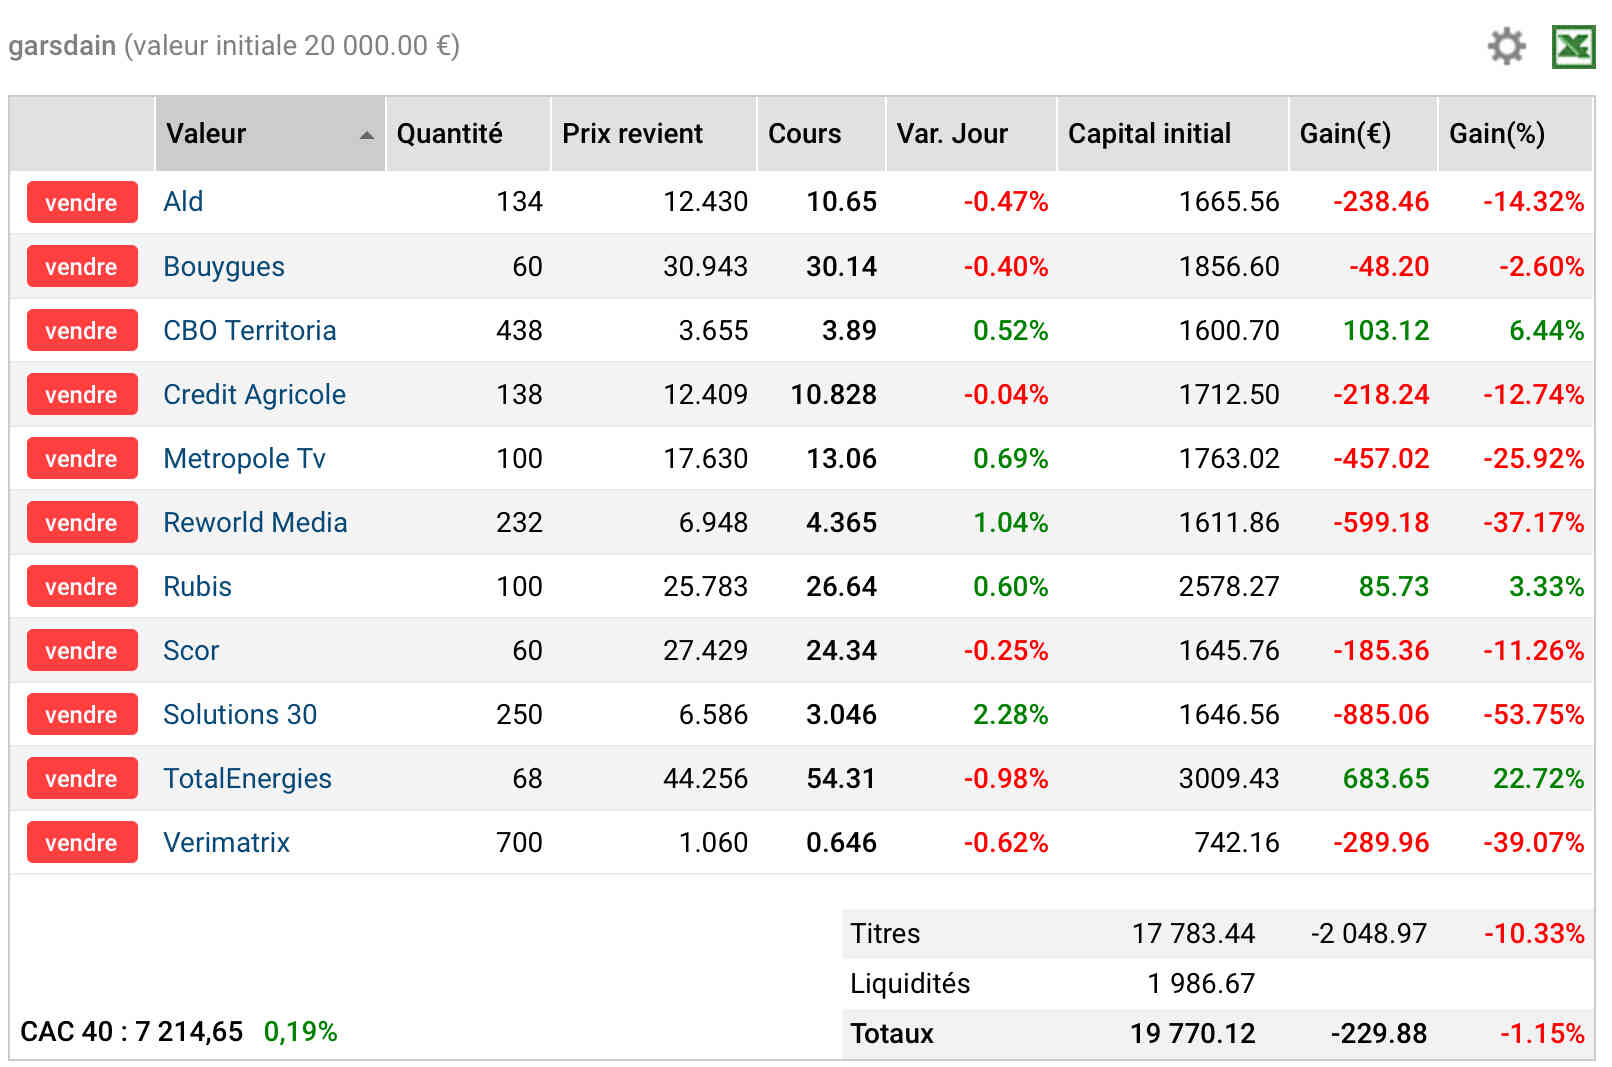
Task: Click the vendre button for Credit Agricole
Action: 82,394
